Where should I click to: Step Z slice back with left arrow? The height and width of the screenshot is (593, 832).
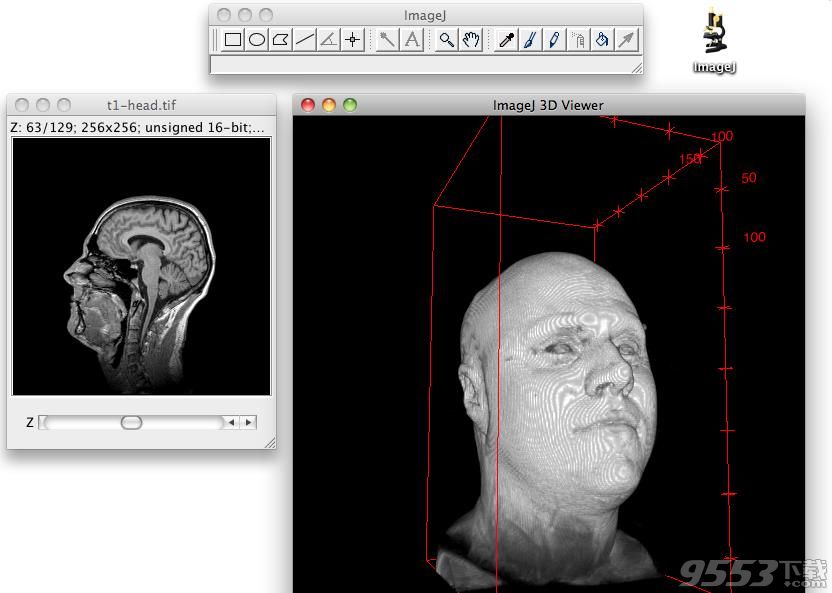(x=231, y=422)
